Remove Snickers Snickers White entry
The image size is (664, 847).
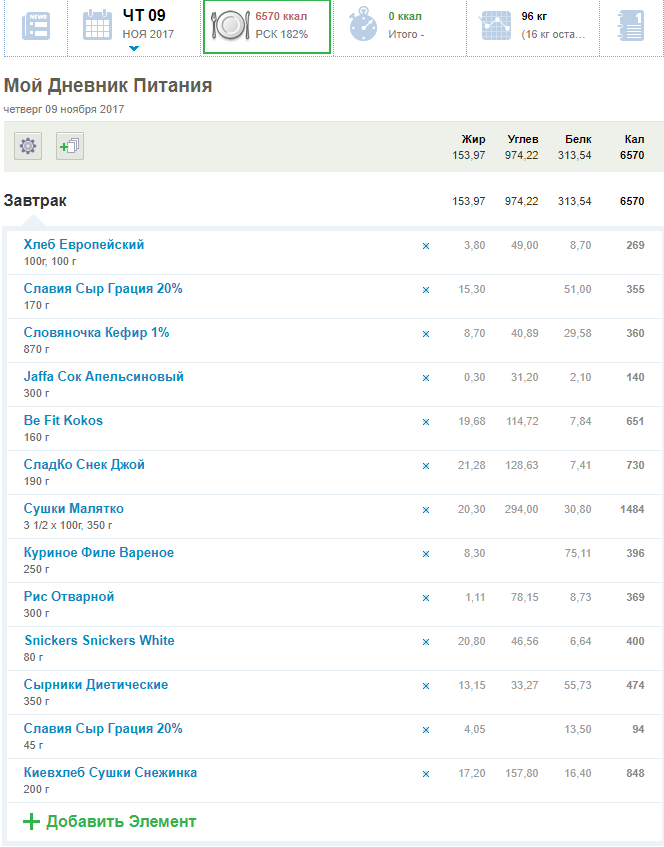click(426, 641)
